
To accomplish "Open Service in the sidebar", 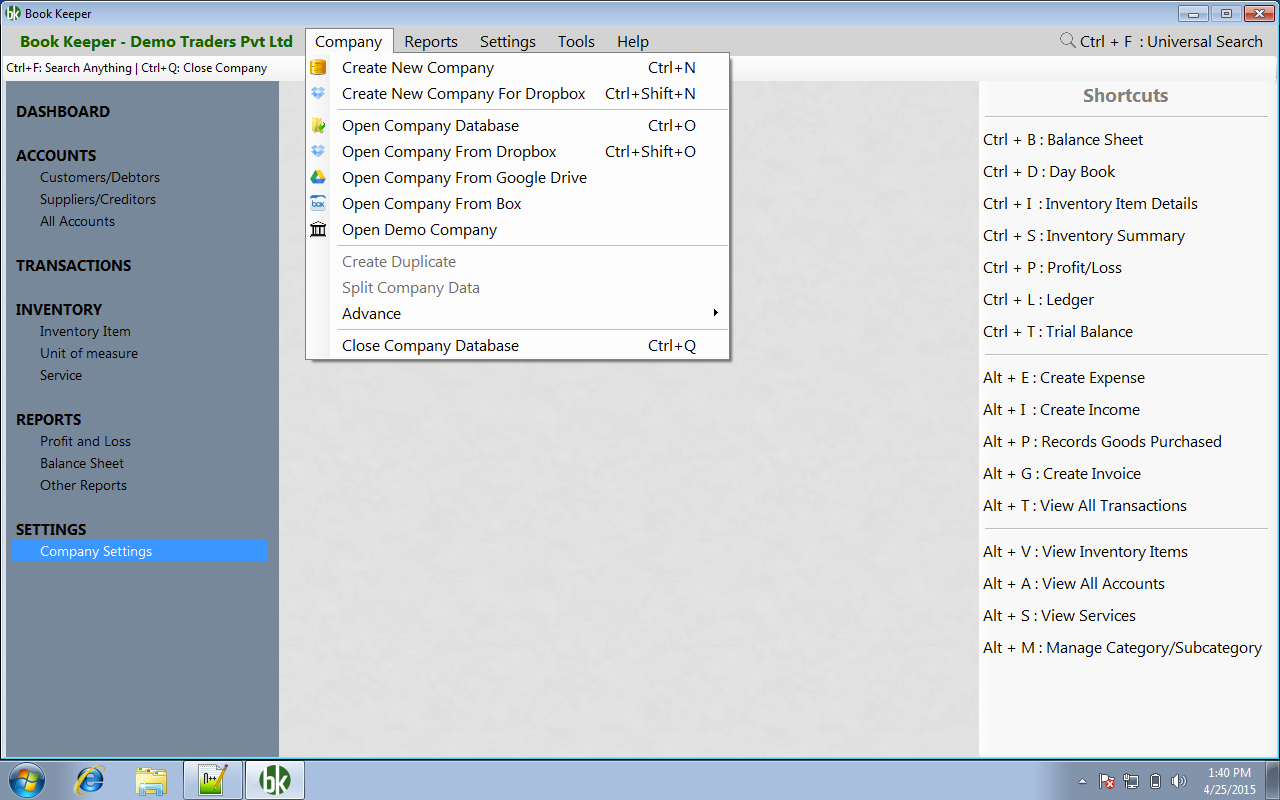I will 61,376.
